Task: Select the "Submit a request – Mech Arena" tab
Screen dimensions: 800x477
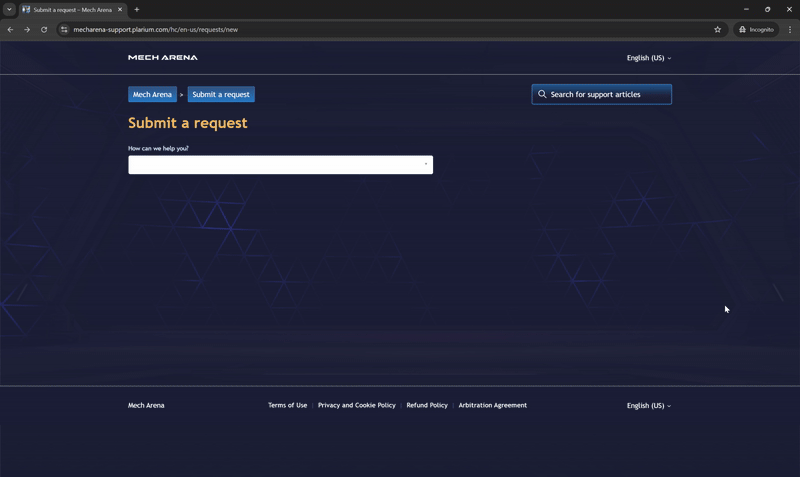Action: click(72, 9)
